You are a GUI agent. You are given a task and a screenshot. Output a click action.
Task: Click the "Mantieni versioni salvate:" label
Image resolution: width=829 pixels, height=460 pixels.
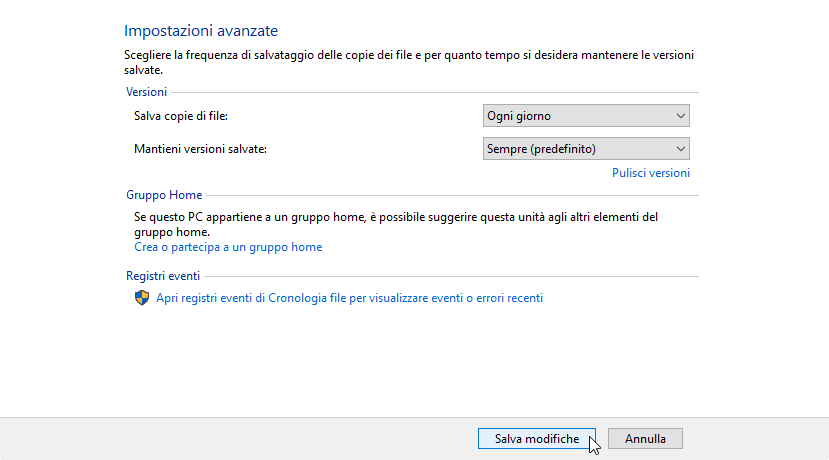[201, 149]
